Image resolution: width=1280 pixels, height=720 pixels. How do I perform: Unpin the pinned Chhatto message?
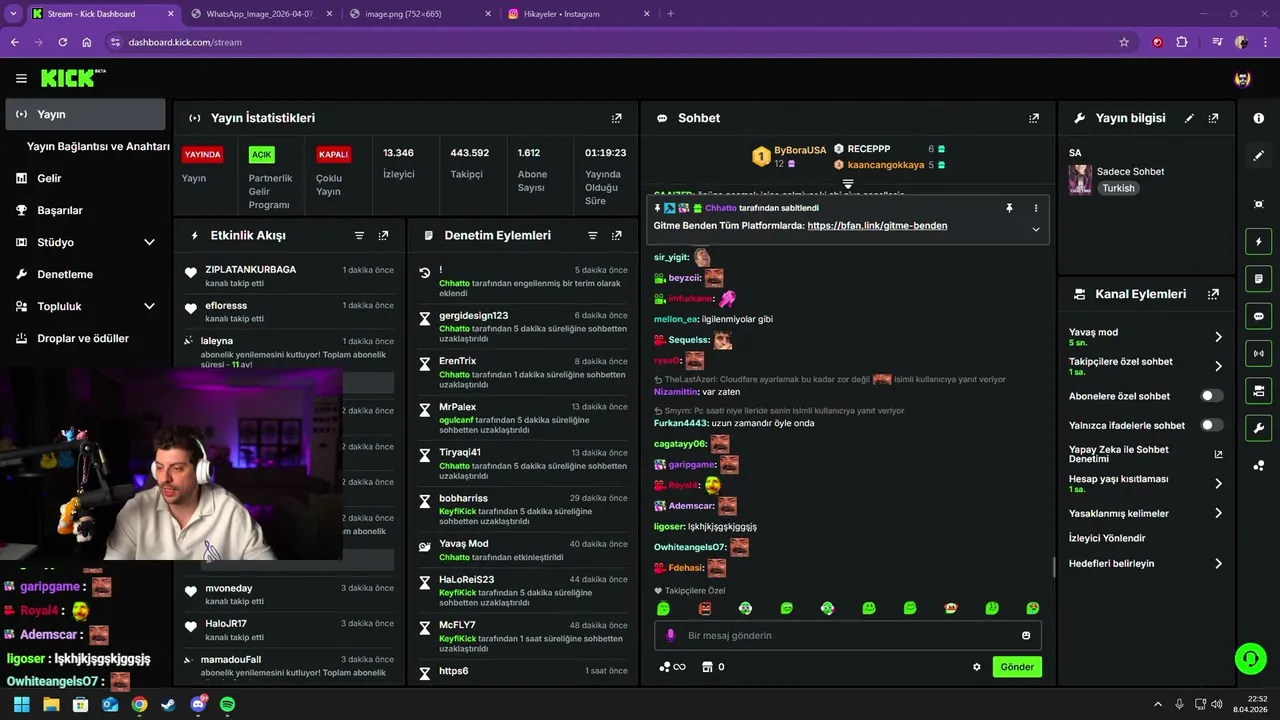point(1009,208)
